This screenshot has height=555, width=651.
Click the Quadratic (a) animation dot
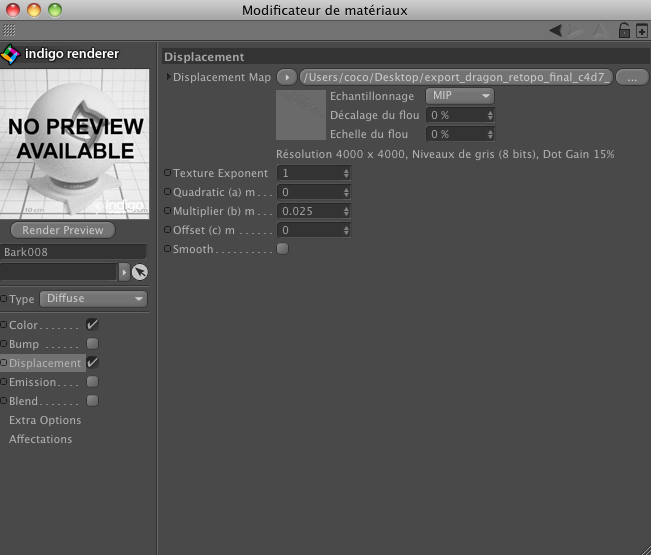[x=167, y=192]
